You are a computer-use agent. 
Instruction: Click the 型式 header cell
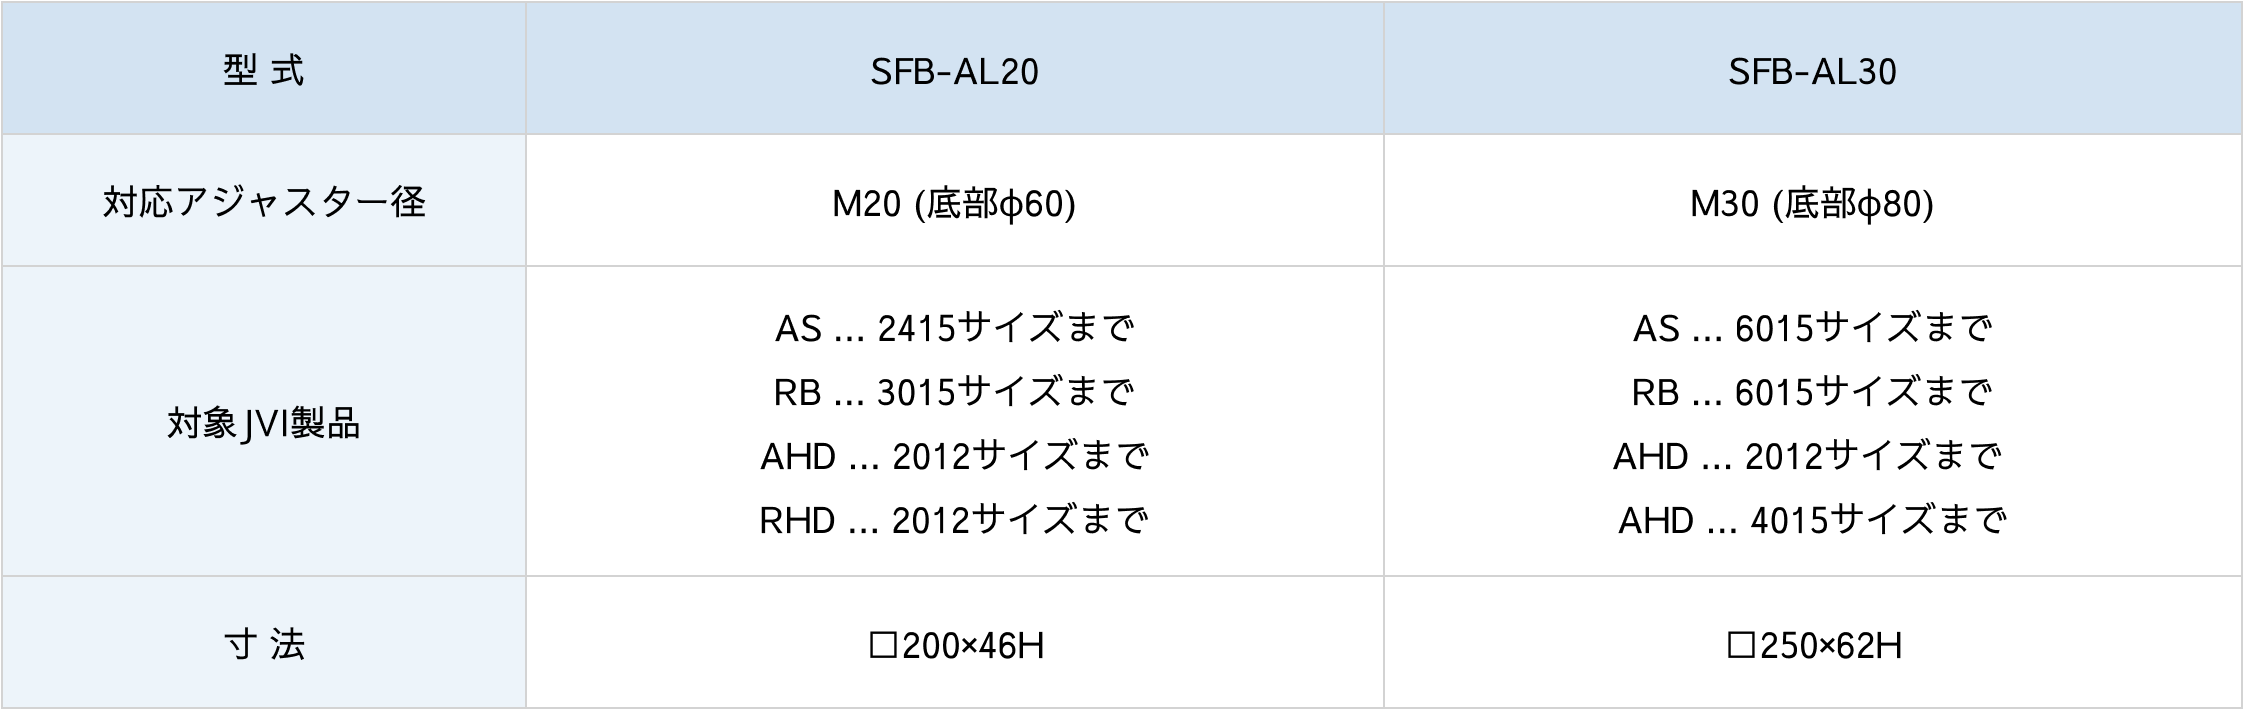pyautogui.click(x=264, y=71)
